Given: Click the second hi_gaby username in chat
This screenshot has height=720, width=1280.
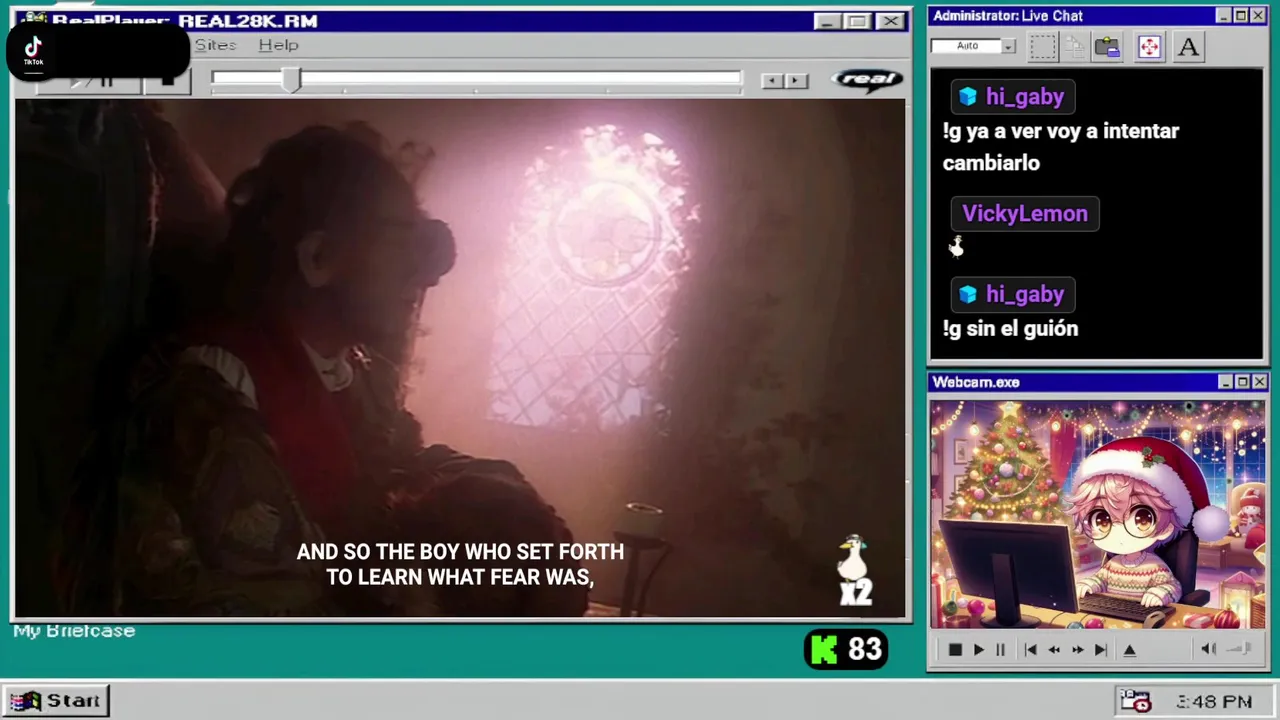Looking at the screenshot, I should click(1025, 295).
